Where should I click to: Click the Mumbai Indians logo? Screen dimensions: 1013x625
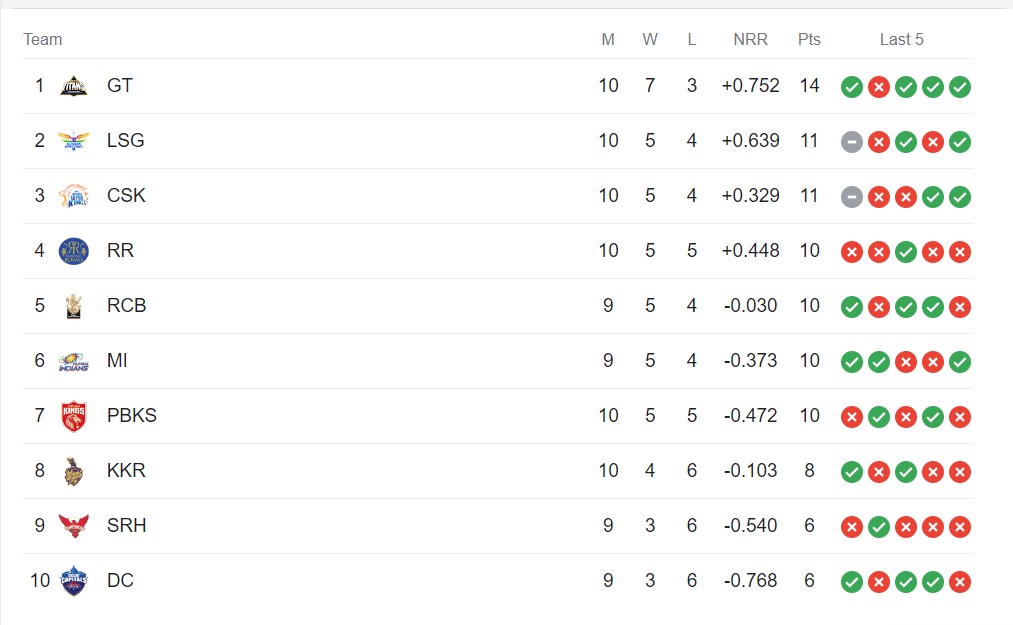[73, 361]
